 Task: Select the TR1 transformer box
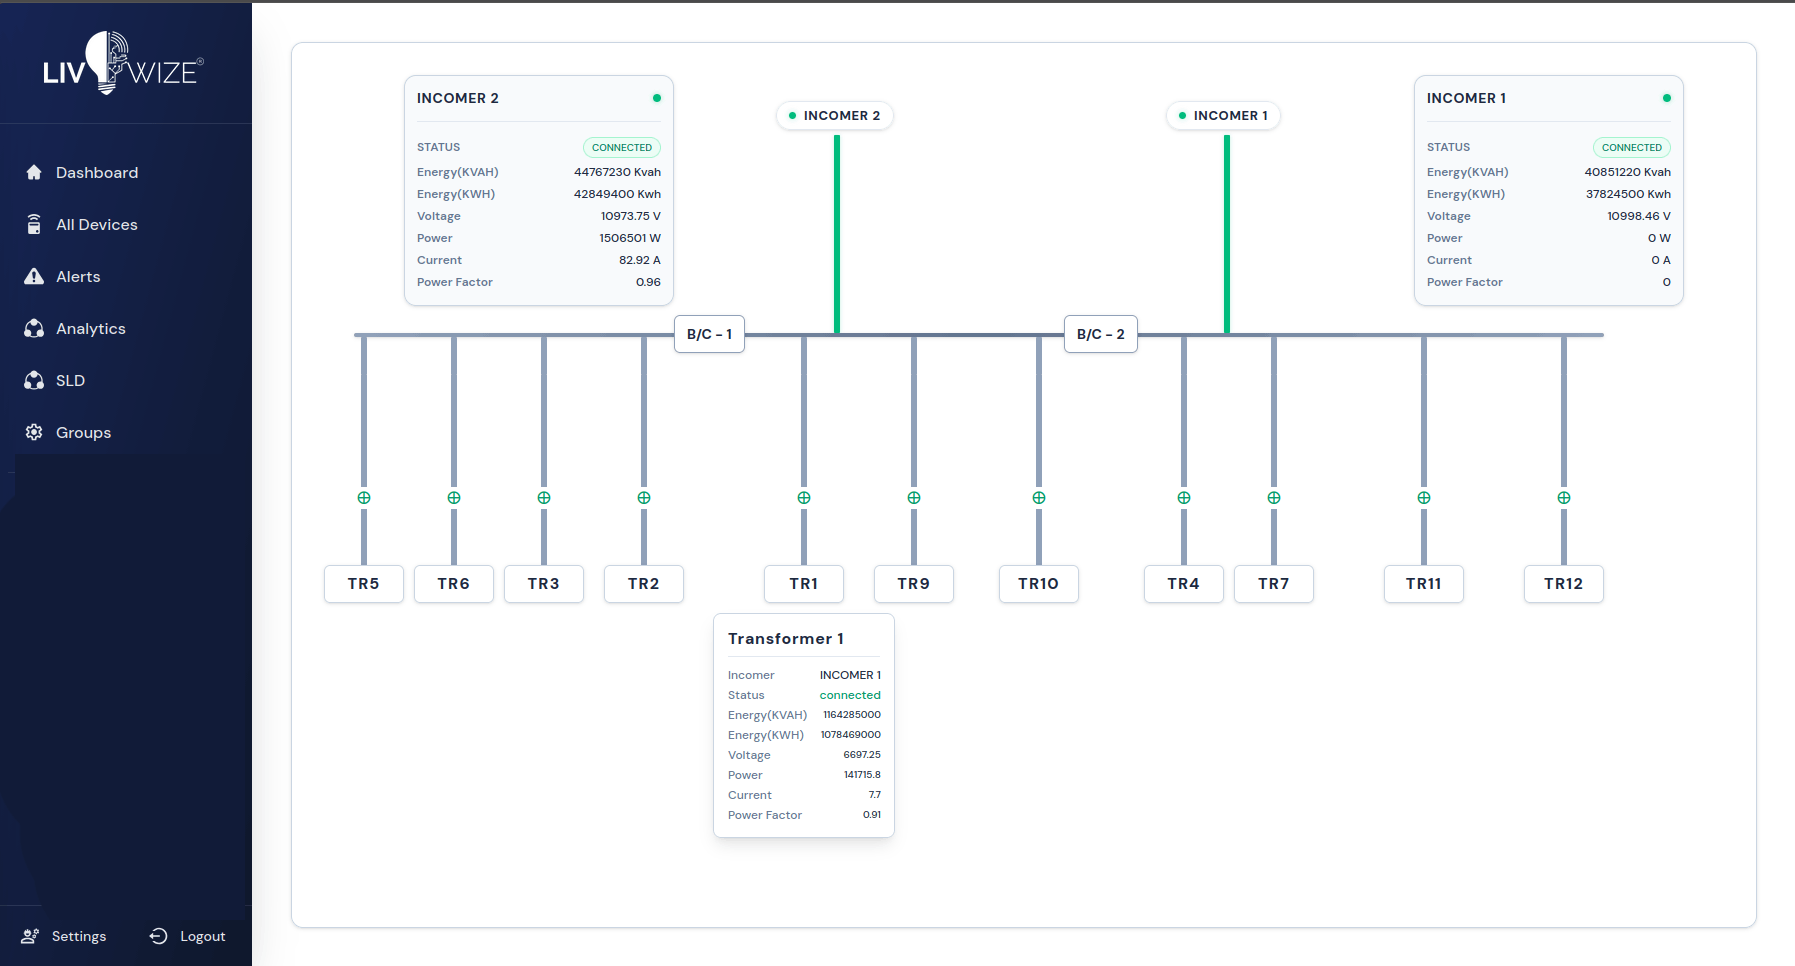[804, 584]
